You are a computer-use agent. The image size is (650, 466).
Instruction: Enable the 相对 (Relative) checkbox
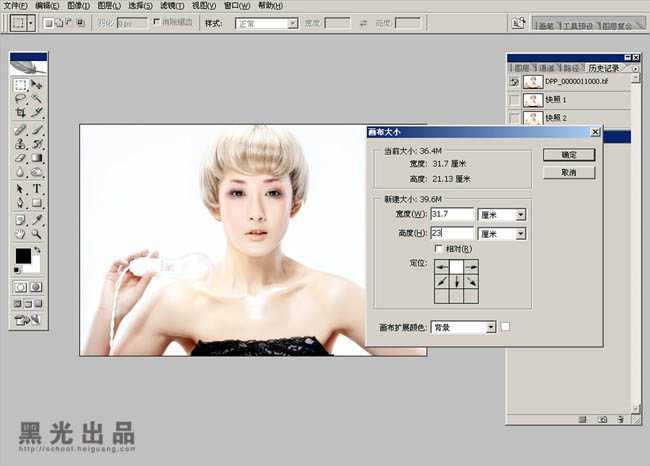tap(438, 249)
